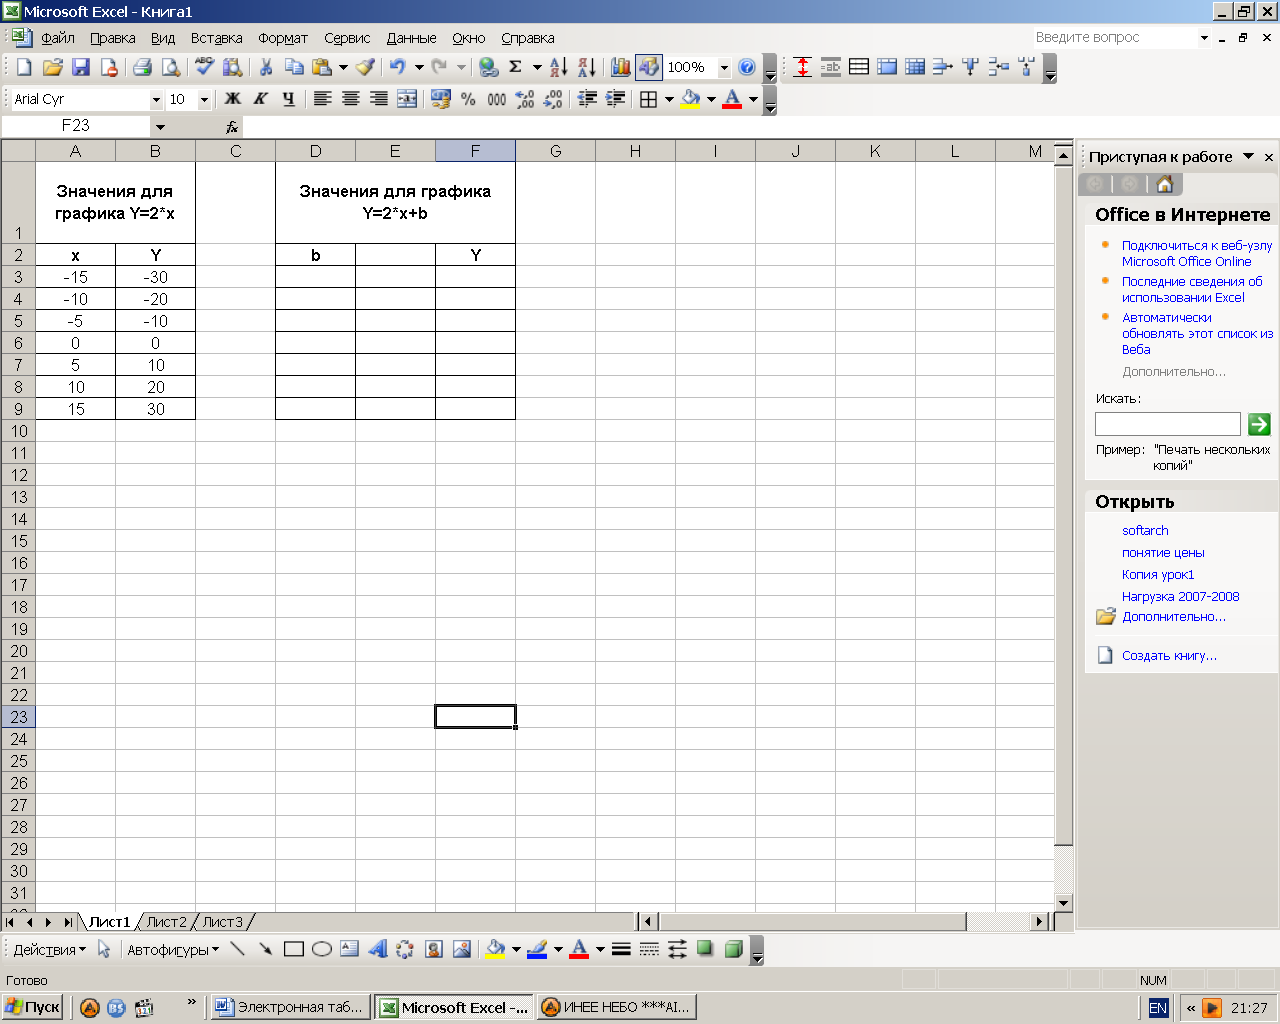The image size is (1280, 1024).
Task: Toggle align left
Action: [322, 99]
